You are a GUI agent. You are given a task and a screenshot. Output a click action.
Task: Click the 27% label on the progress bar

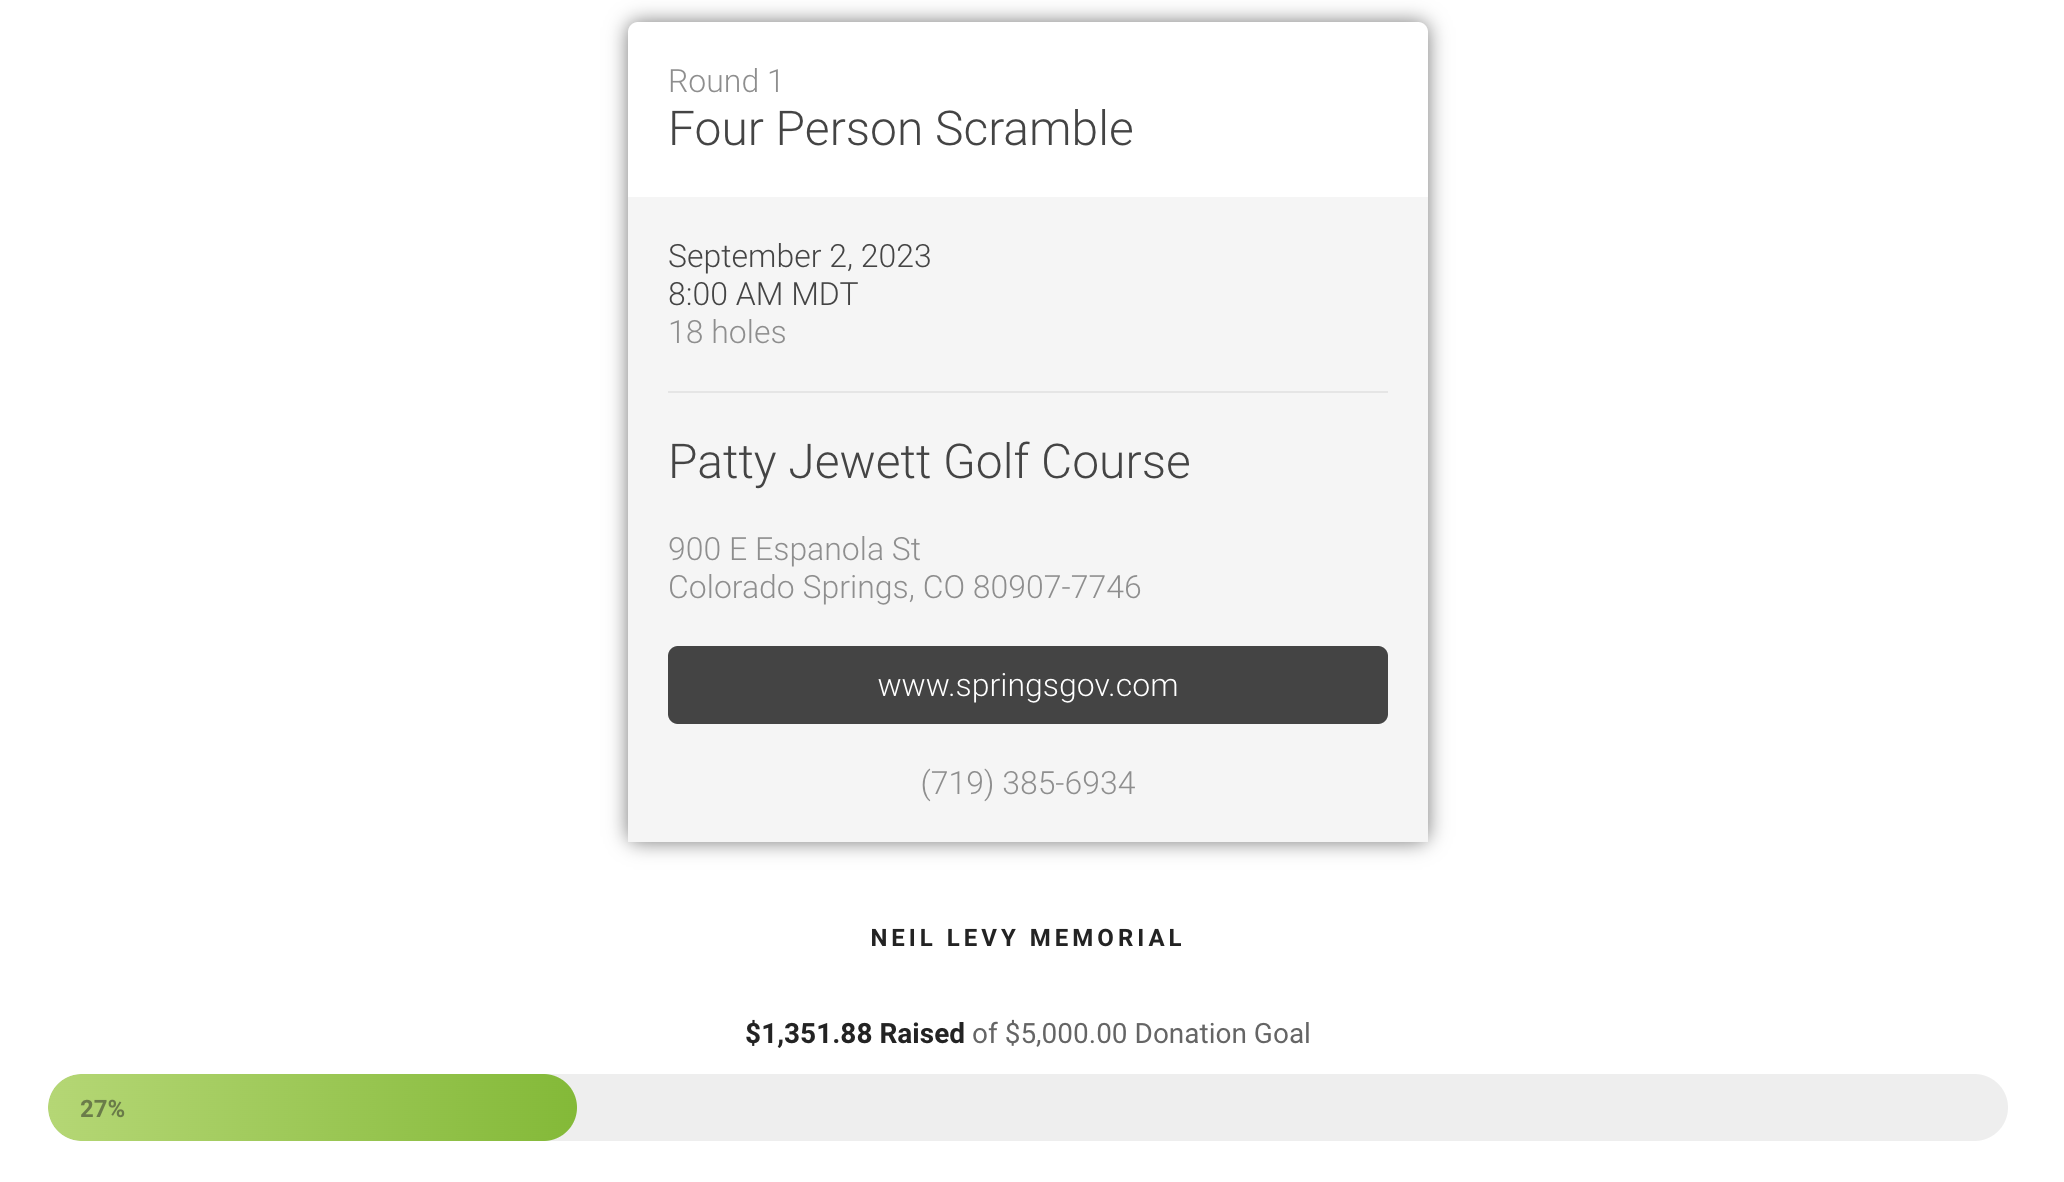coord(102,1108)
